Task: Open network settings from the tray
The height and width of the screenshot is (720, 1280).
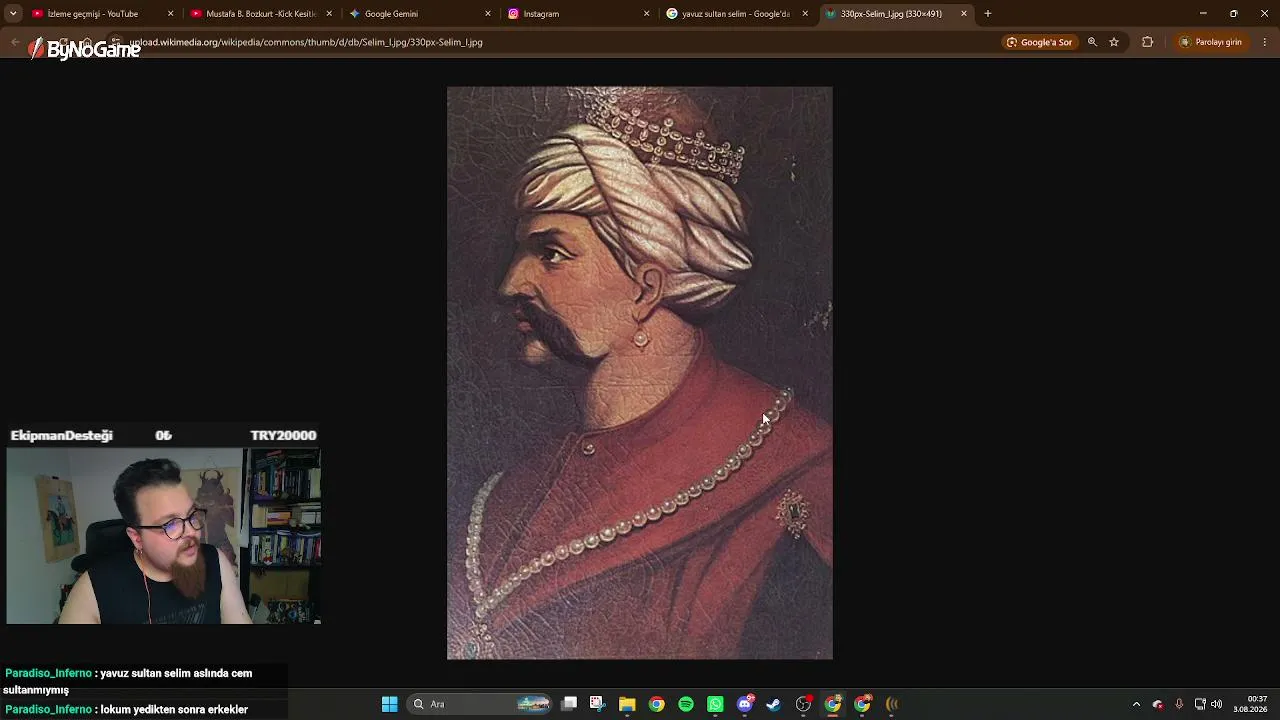Action: [x=1200, y=704]
